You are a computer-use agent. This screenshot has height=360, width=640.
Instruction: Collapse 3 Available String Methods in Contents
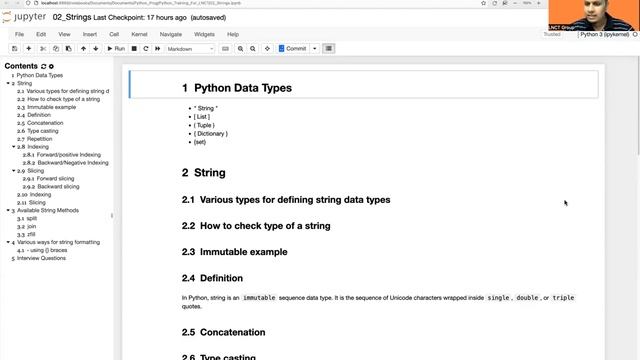point(8,210)
